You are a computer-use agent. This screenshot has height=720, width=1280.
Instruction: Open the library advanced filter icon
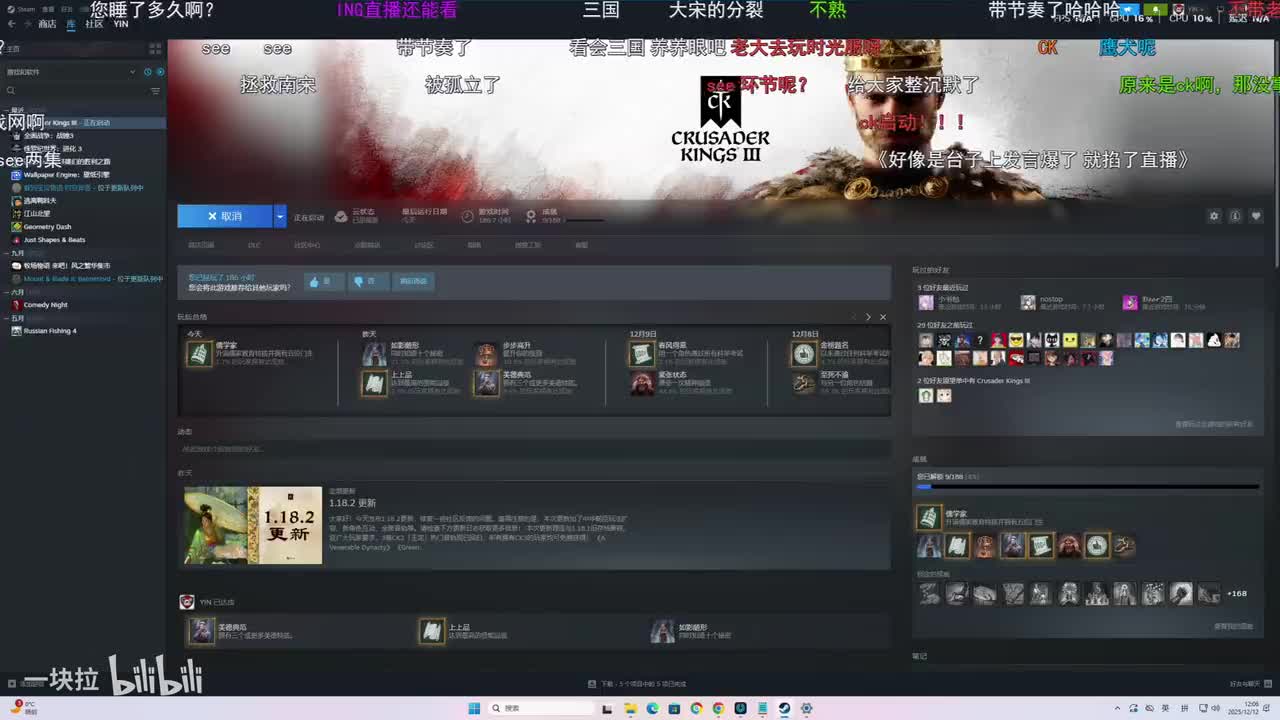pos(155,91)
